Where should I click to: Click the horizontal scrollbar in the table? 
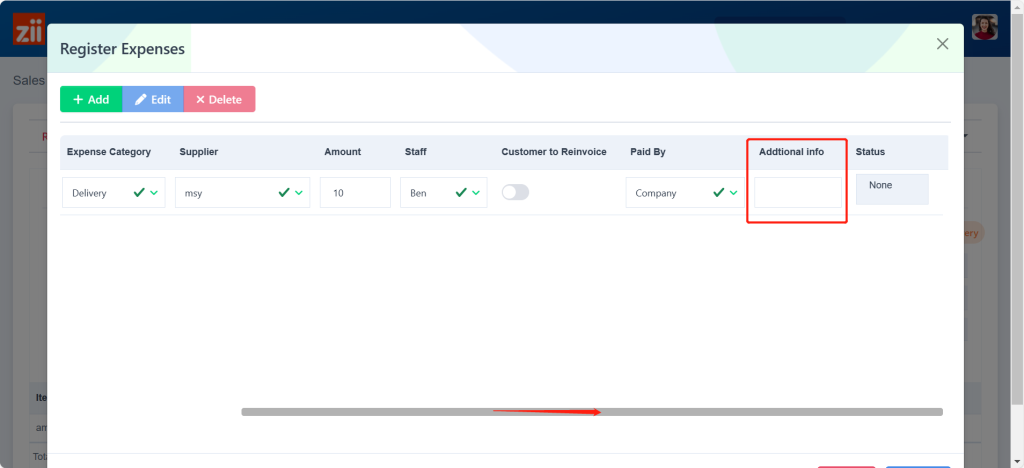point(591,412)
